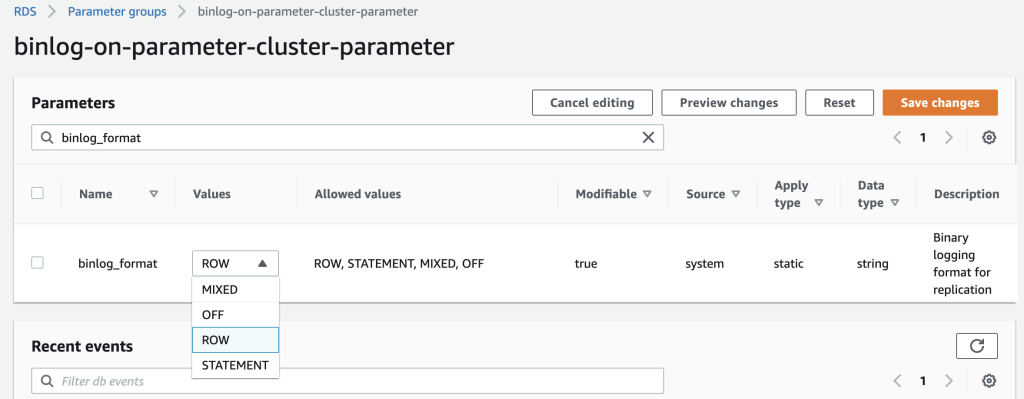The height and width of the screenshot is (399, 1024).
Task: Sort by Source column arrow
Action: coord(735,194)
